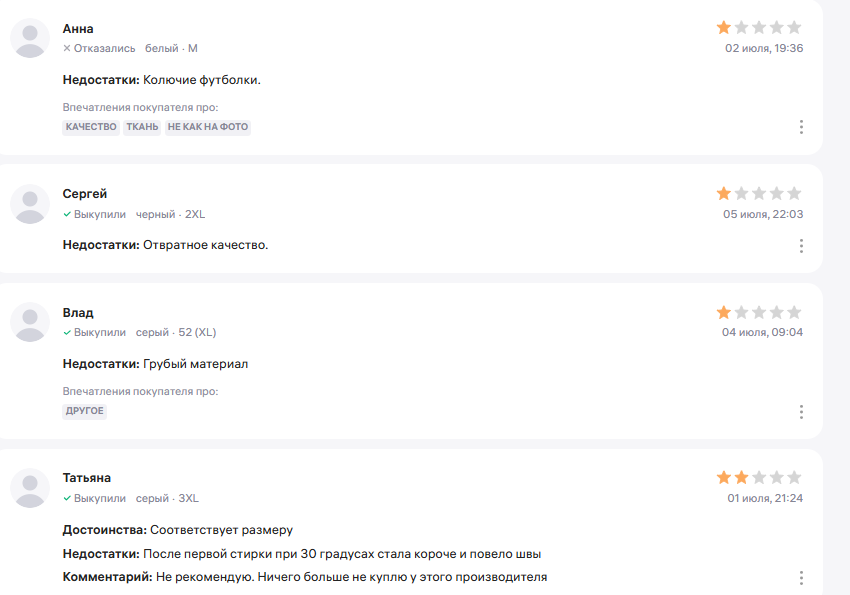850x595 pixels.
Task: Click the Отказались status on Анна's review
Action: [x=99, y=48]
